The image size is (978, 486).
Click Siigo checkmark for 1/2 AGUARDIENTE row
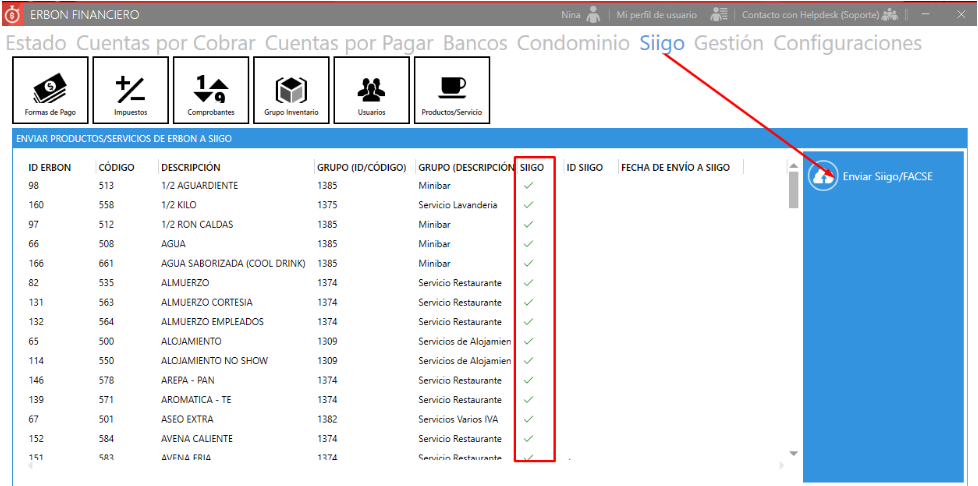click(529, 186)
